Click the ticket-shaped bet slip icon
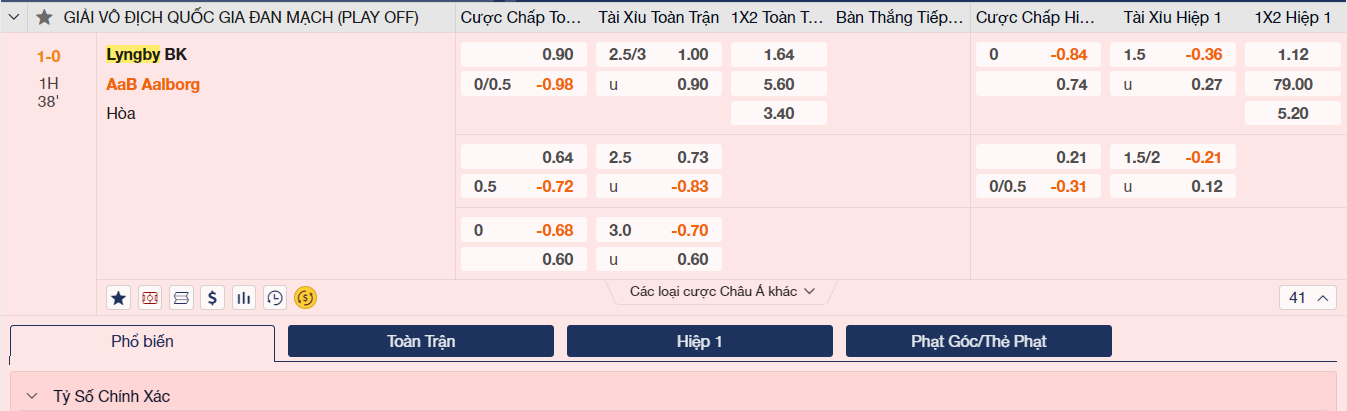Screen dimensions: 1347x411 tap(181, 297)
